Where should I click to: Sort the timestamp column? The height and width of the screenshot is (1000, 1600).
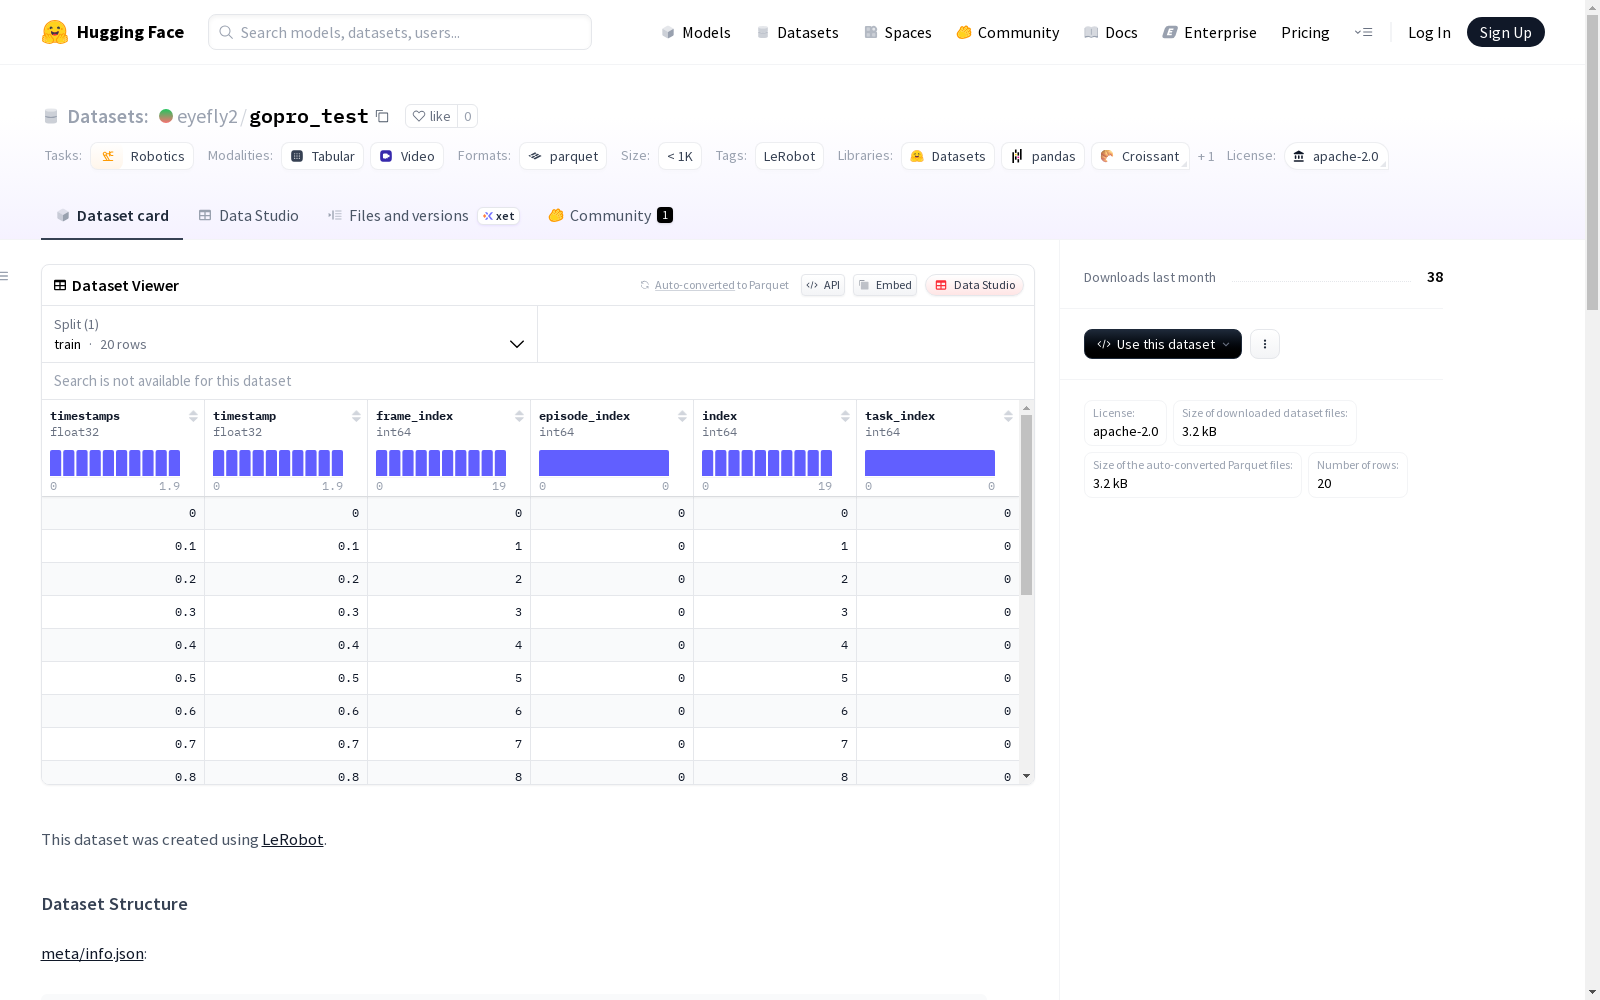coord(356,416)
